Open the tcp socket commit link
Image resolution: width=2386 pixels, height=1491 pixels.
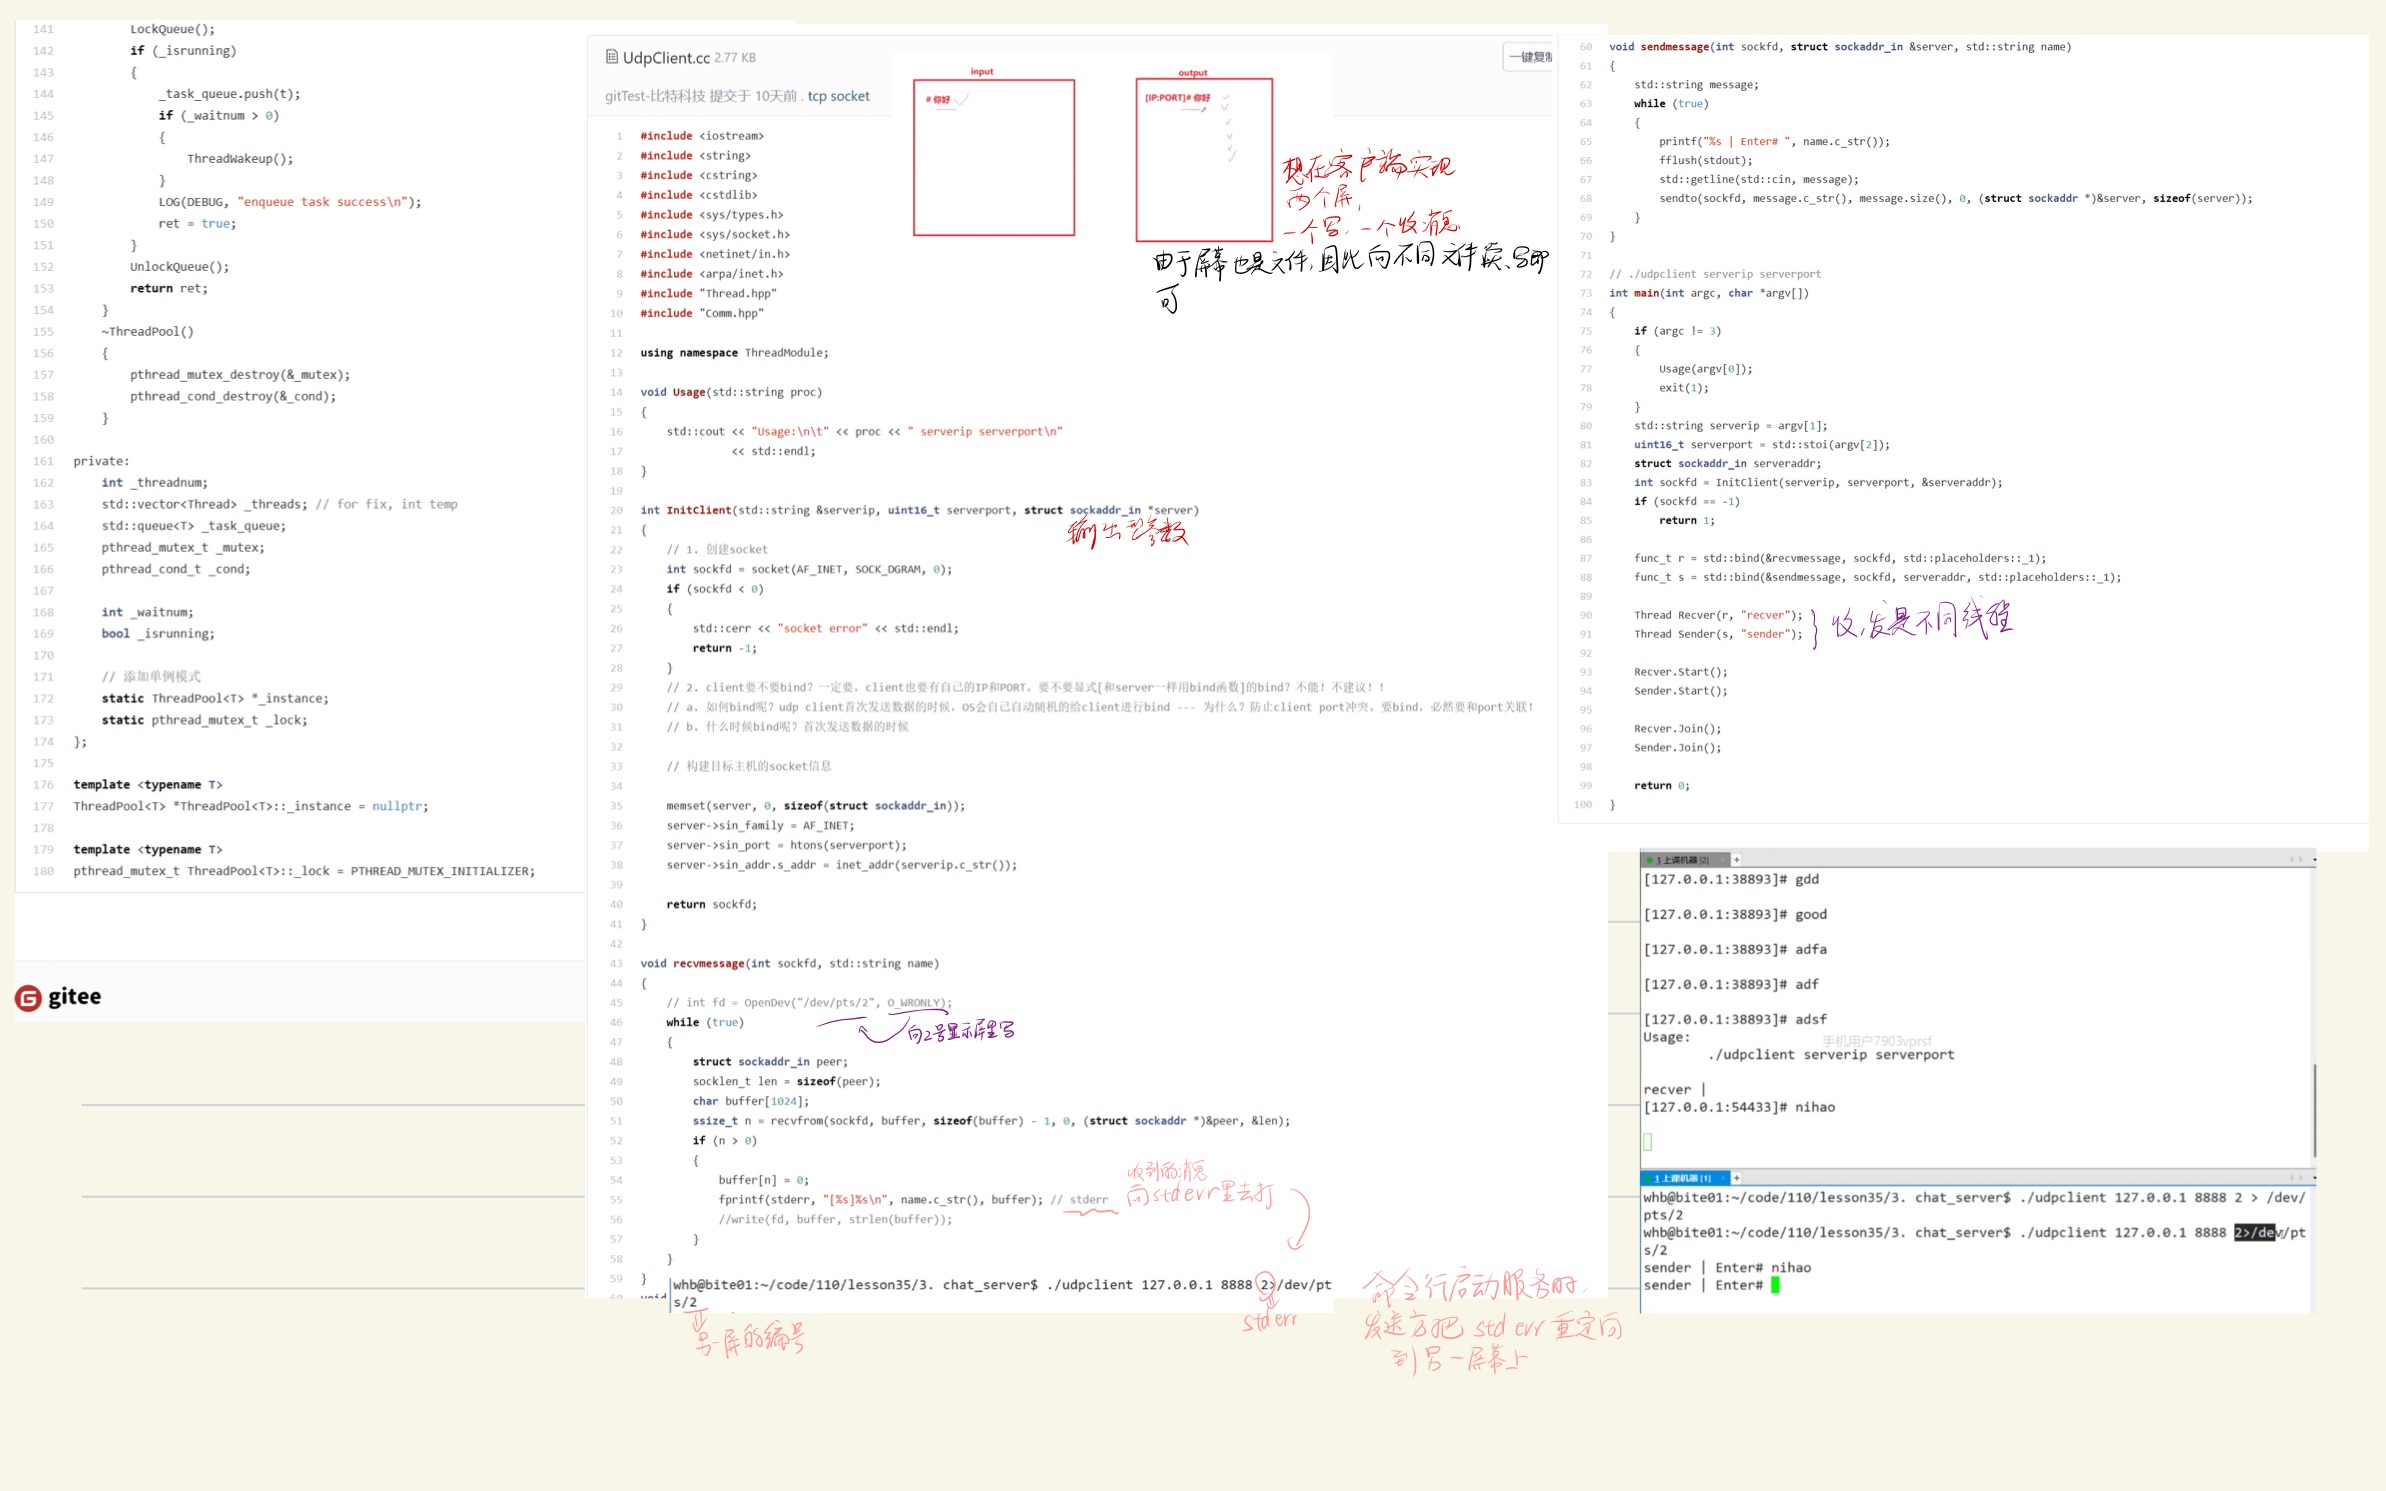pos(838,96)
